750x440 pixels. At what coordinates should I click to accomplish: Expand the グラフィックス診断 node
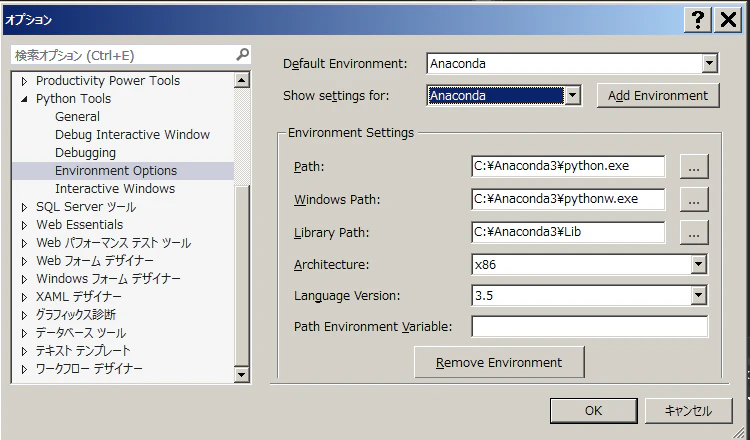[x=24, y=316]
